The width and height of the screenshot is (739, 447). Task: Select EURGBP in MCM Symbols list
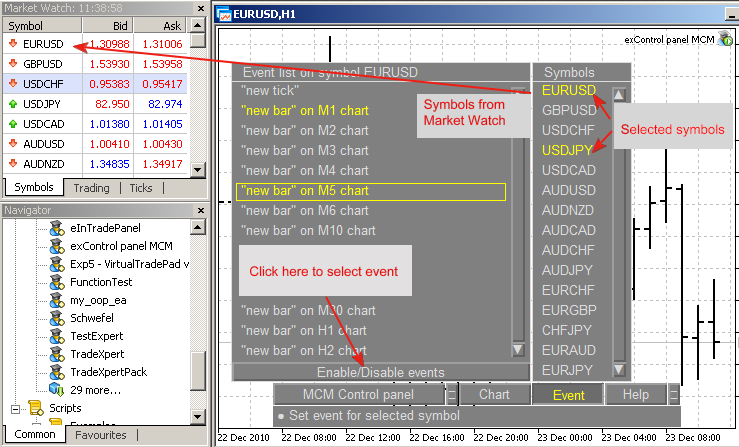[569, 310]
